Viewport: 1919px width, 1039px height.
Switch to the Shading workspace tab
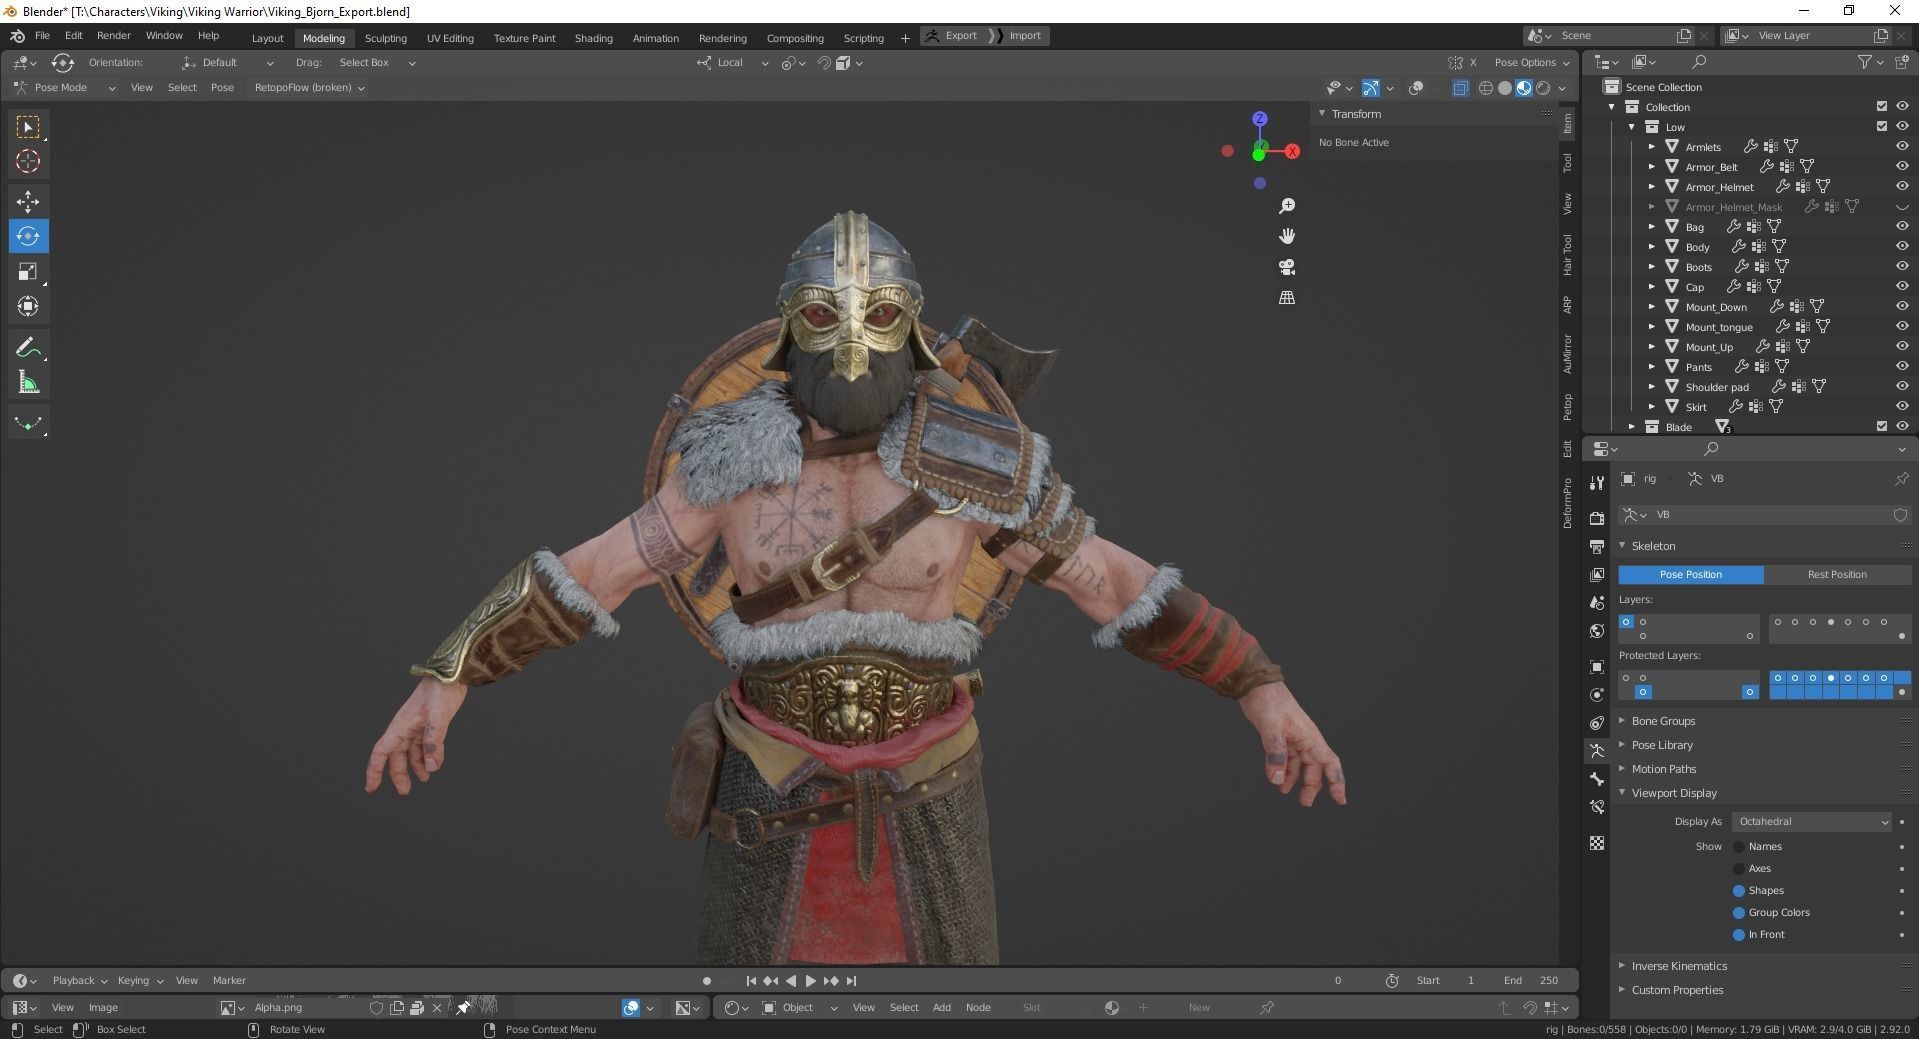click(593, 38)
